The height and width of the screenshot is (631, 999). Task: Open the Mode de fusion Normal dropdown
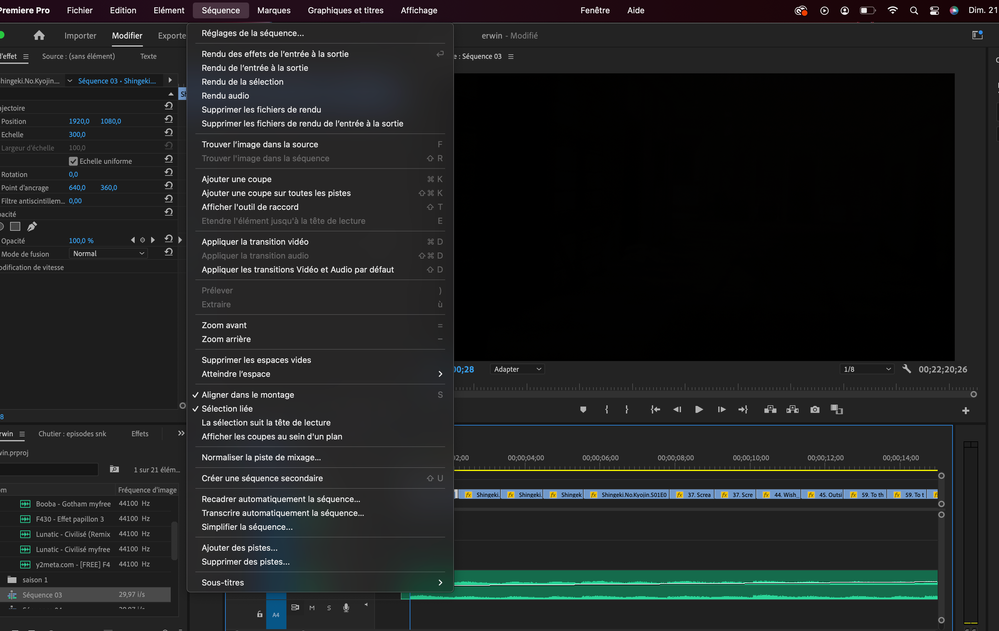pos(108,254)
